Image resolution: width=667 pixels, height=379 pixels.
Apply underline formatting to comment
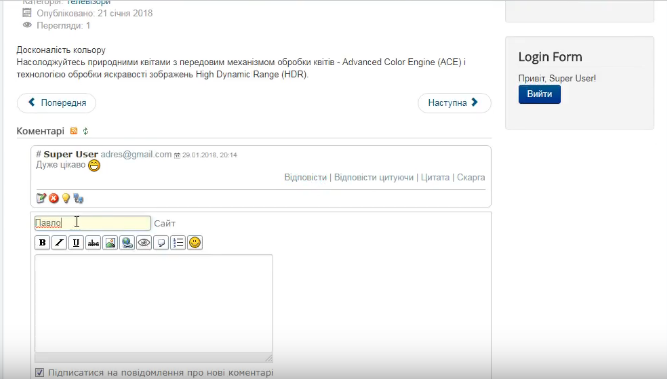[x=76, y=242]
